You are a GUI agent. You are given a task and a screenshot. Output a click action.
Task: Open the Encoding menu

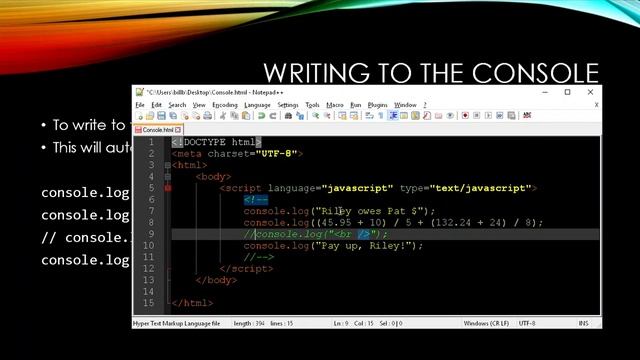tap(225, 105)
